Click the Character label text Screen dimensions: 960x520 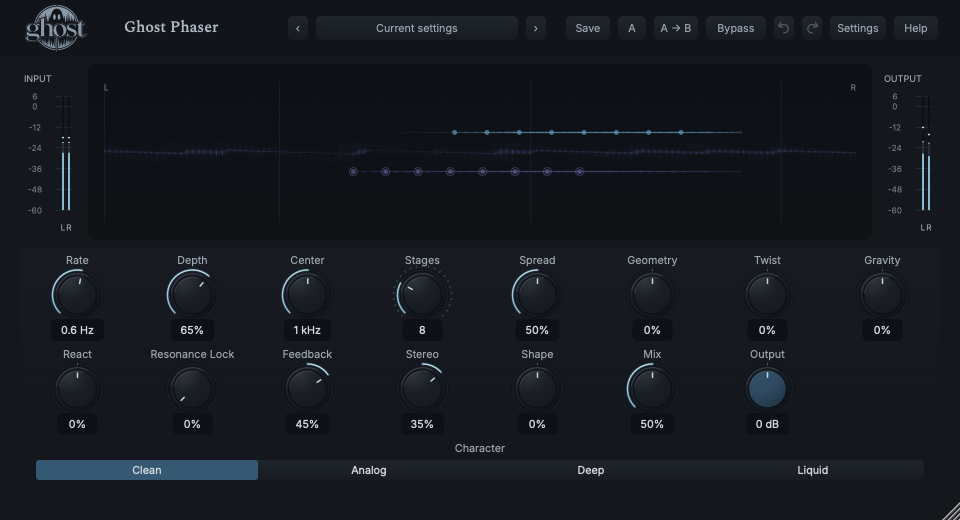tap(480, 448)
